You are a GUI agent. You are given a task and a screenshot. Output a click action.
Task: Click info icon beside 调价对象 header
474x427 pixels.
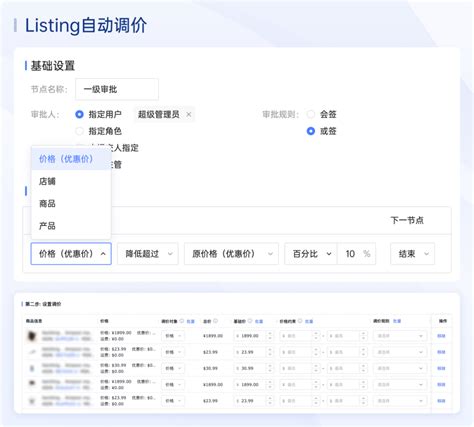click(182, 321)
